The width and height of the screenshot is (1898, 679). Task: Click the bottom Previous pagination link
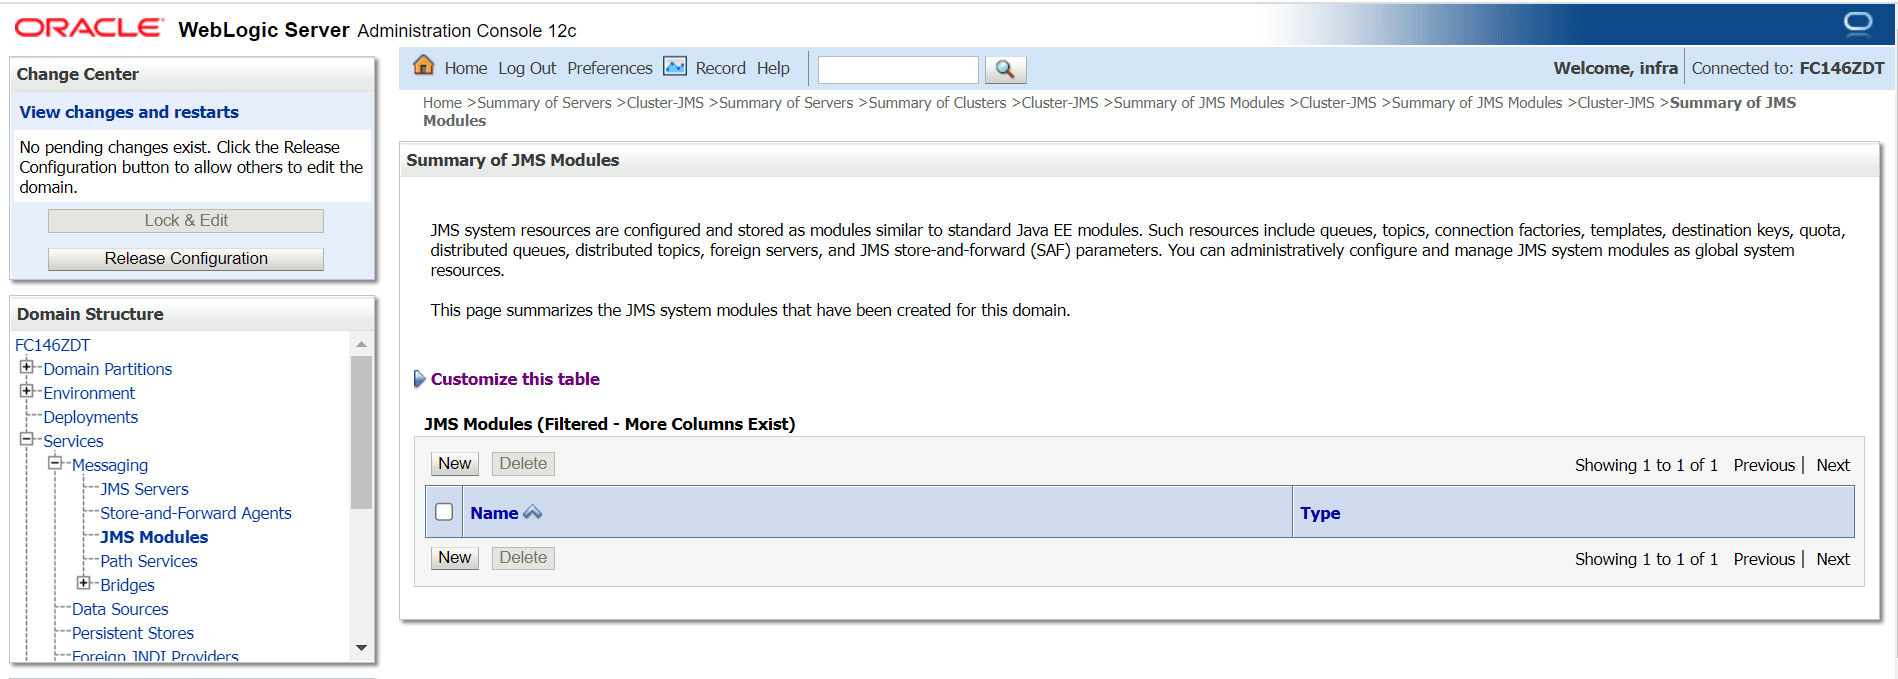(x=1764, y=559)
